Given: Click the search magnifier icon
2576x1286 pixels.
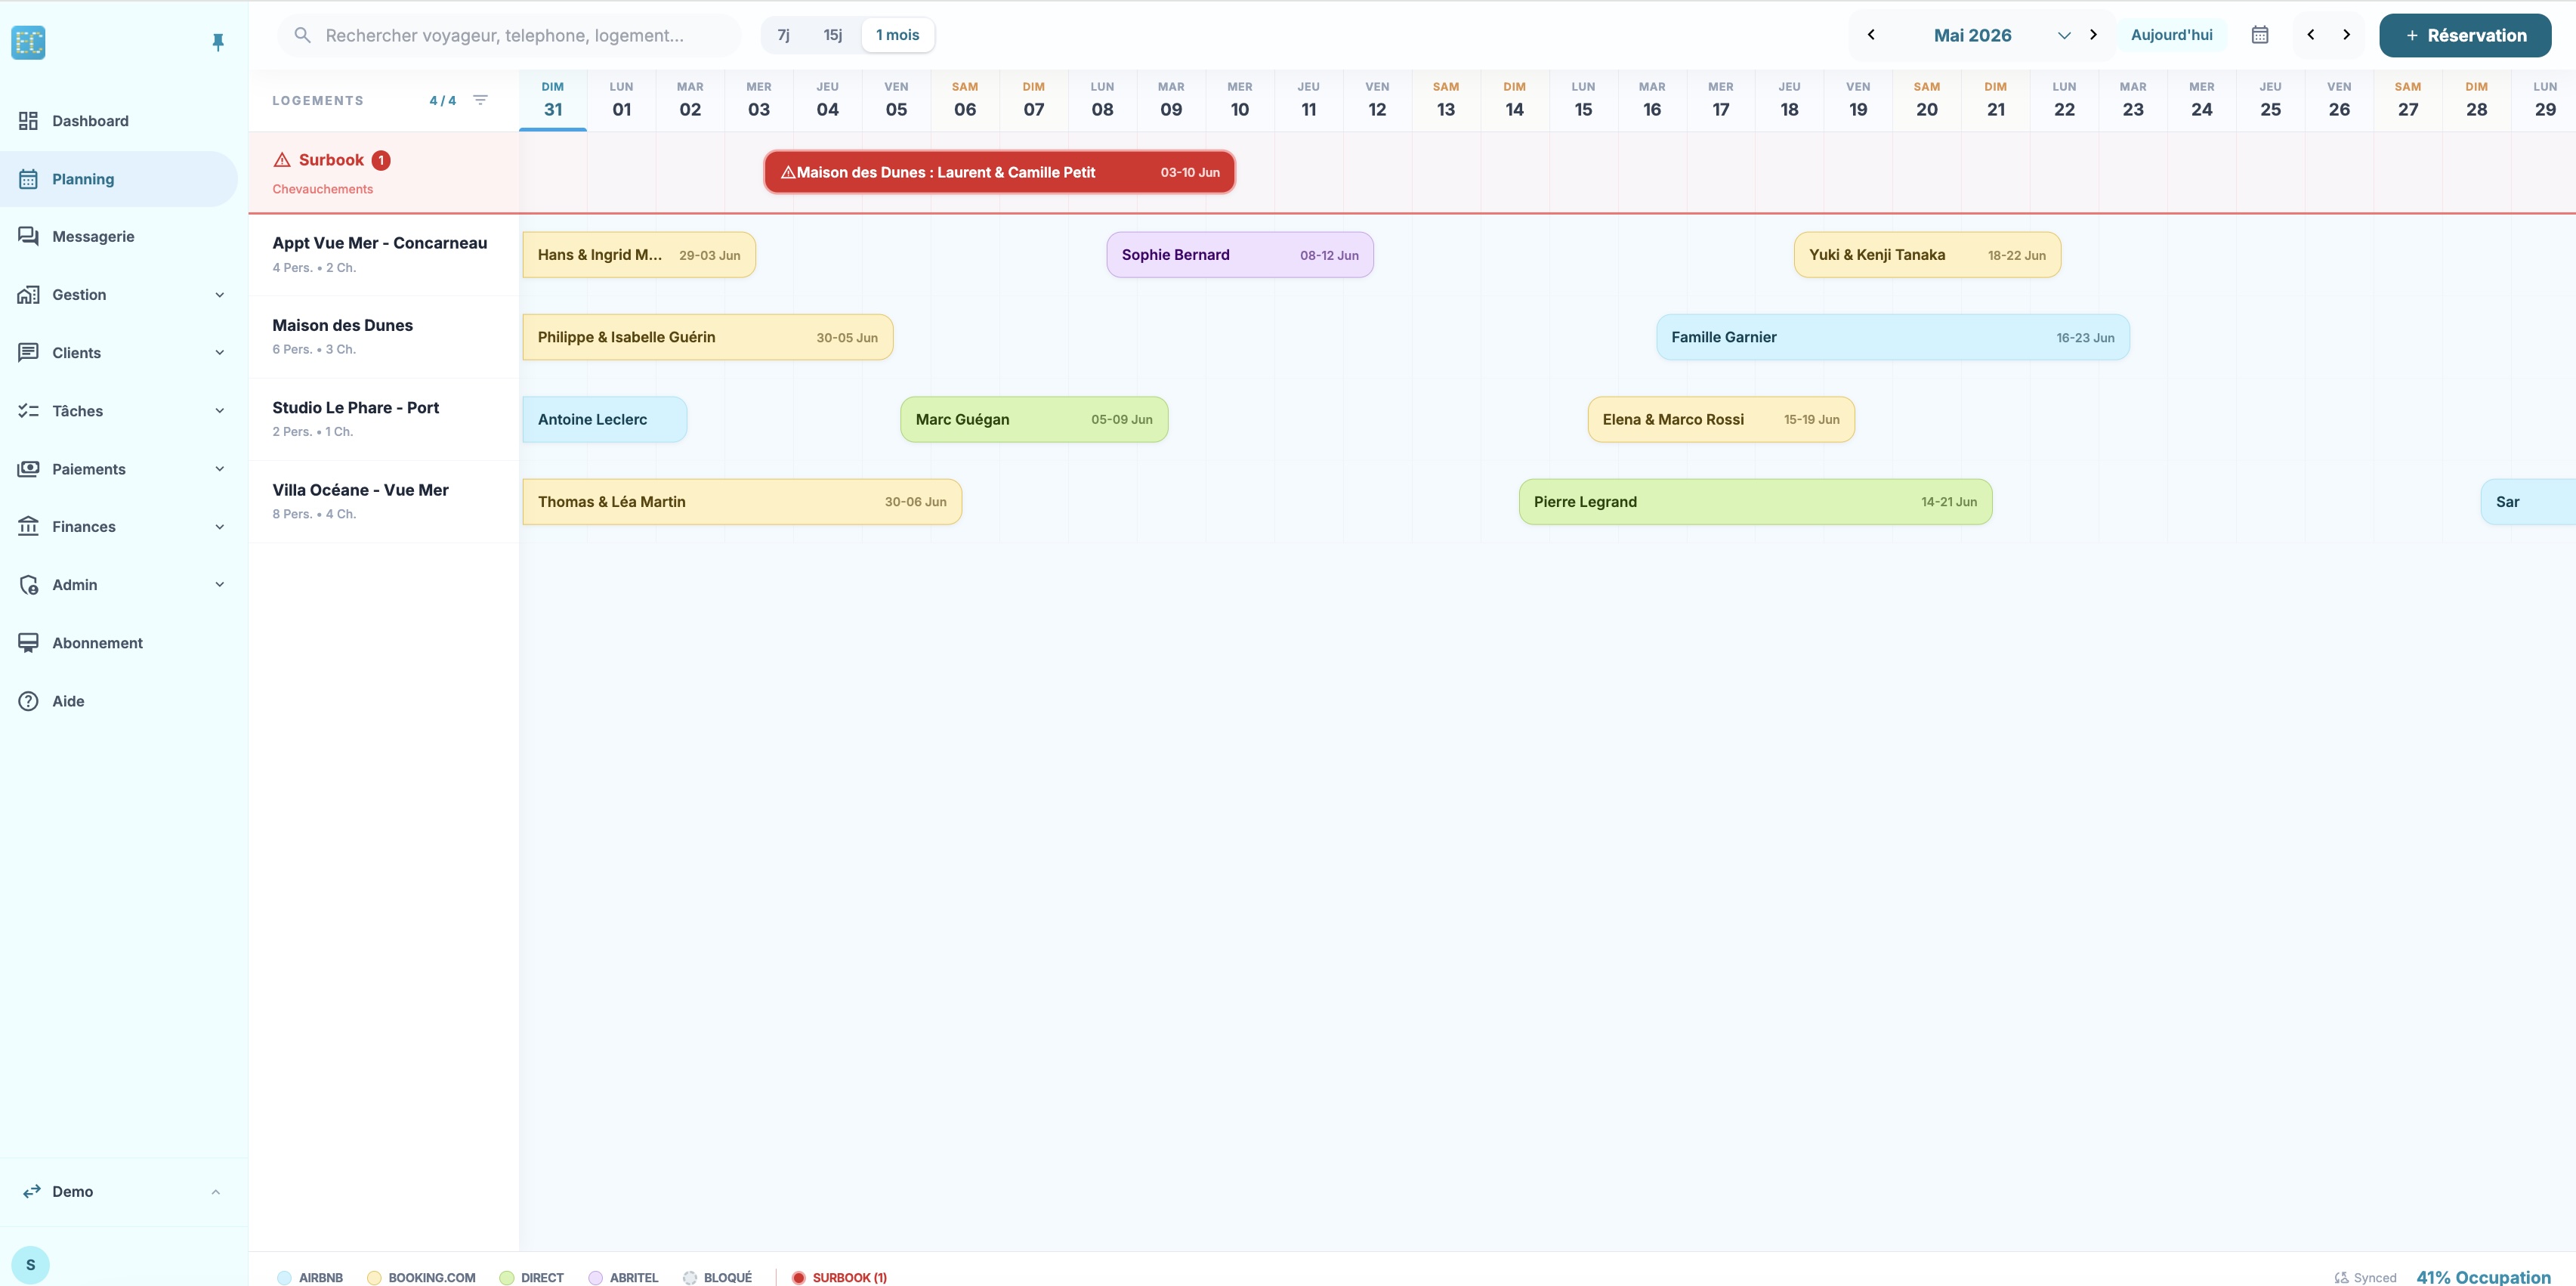Looking at the screenshot, I should click(302, 35).
